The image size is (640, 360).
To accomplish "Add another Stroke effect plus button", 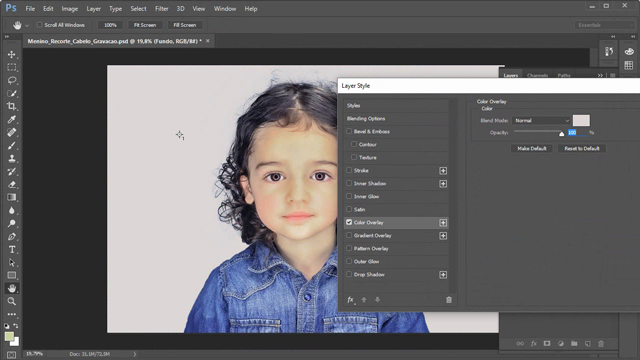I will [x=443, y=171].
